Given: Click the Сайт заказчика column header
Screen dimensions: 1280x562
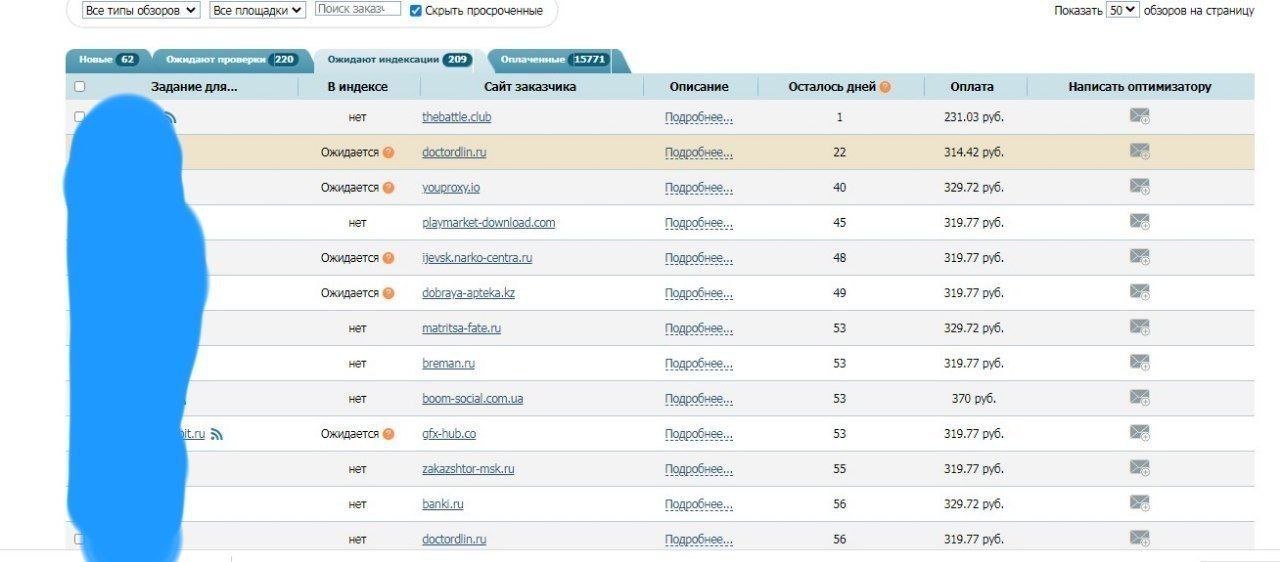Looking at the screenshot, I should [x=530, y=87].
